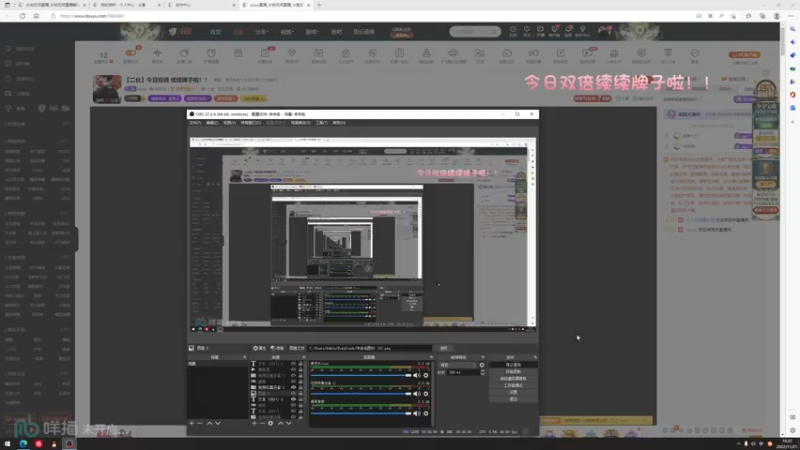This screenshot has width=800, height=450.
Task: Open OBS 编辑(E) menu
Action: (212, 123)
